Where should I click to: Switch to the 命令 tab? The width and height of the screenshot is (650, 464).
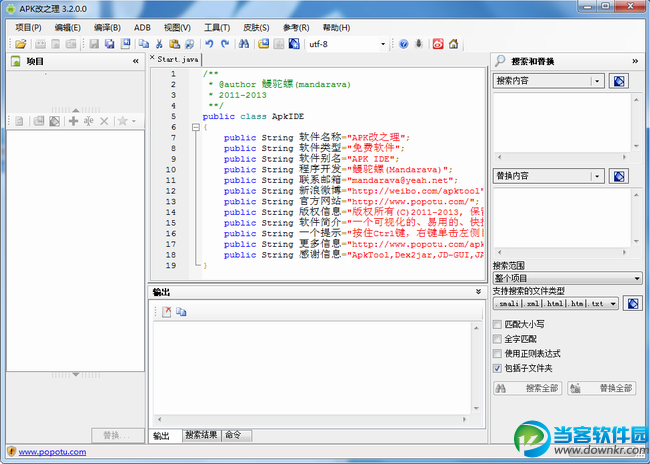237,435
